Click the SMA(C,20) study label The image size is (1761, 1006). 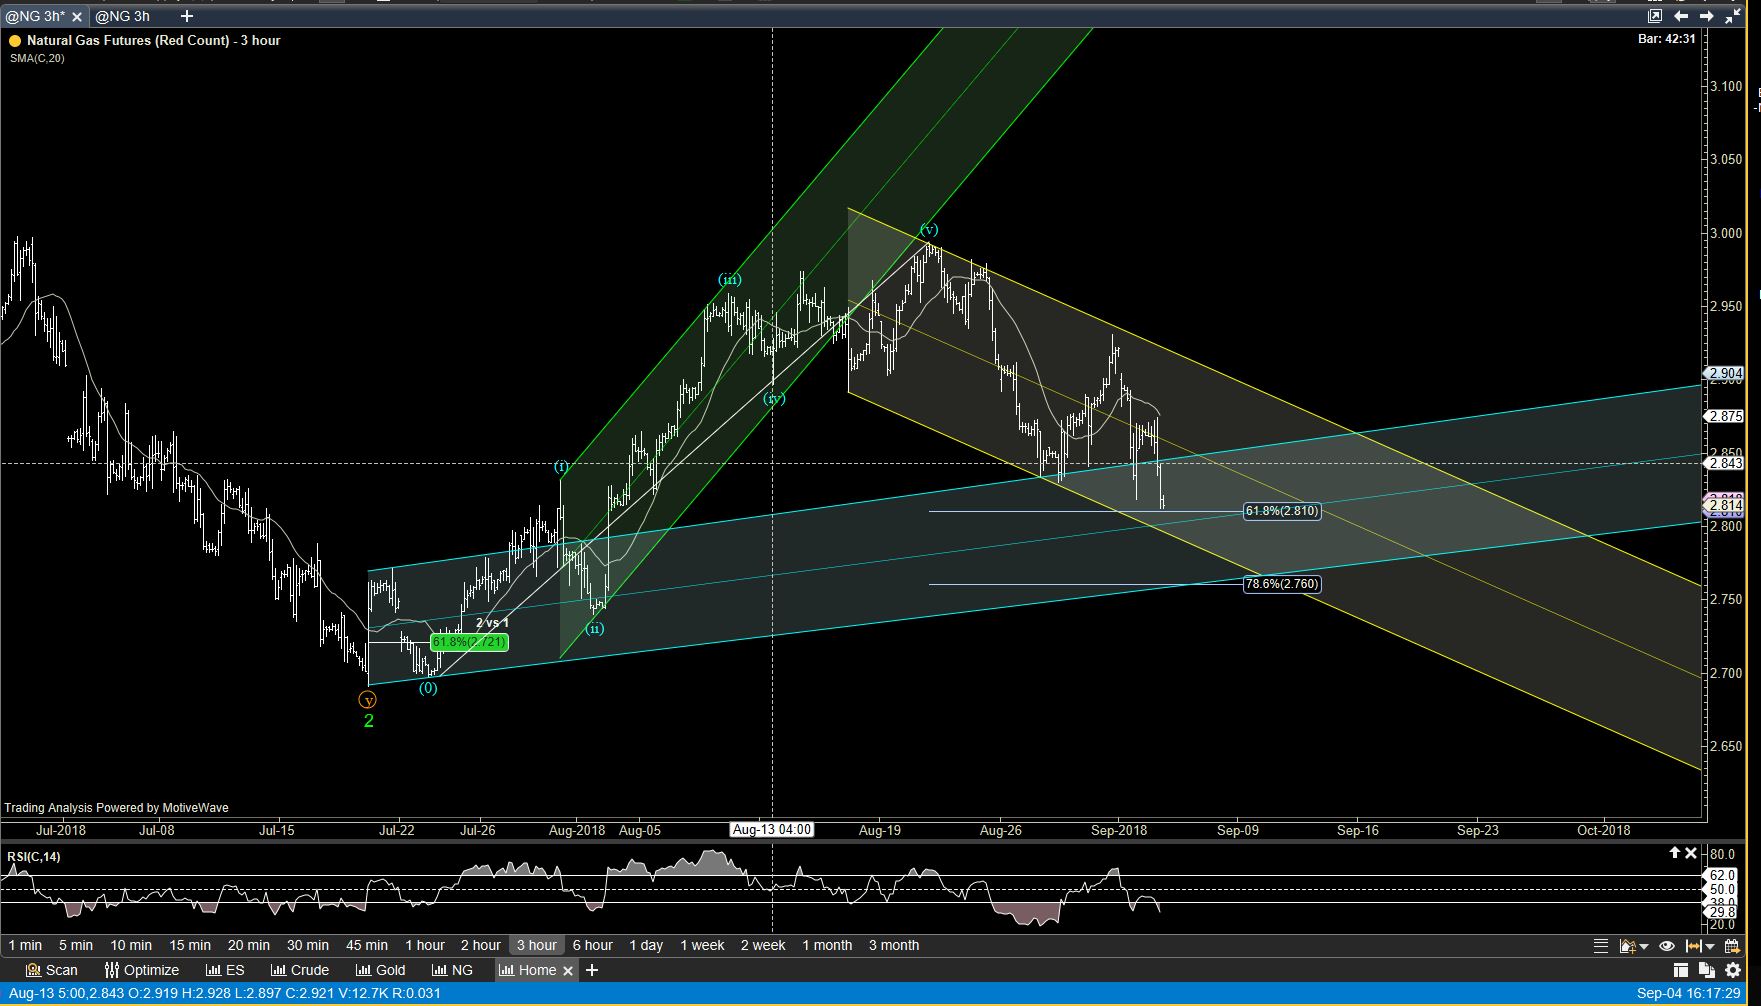(x=37, y=58)
